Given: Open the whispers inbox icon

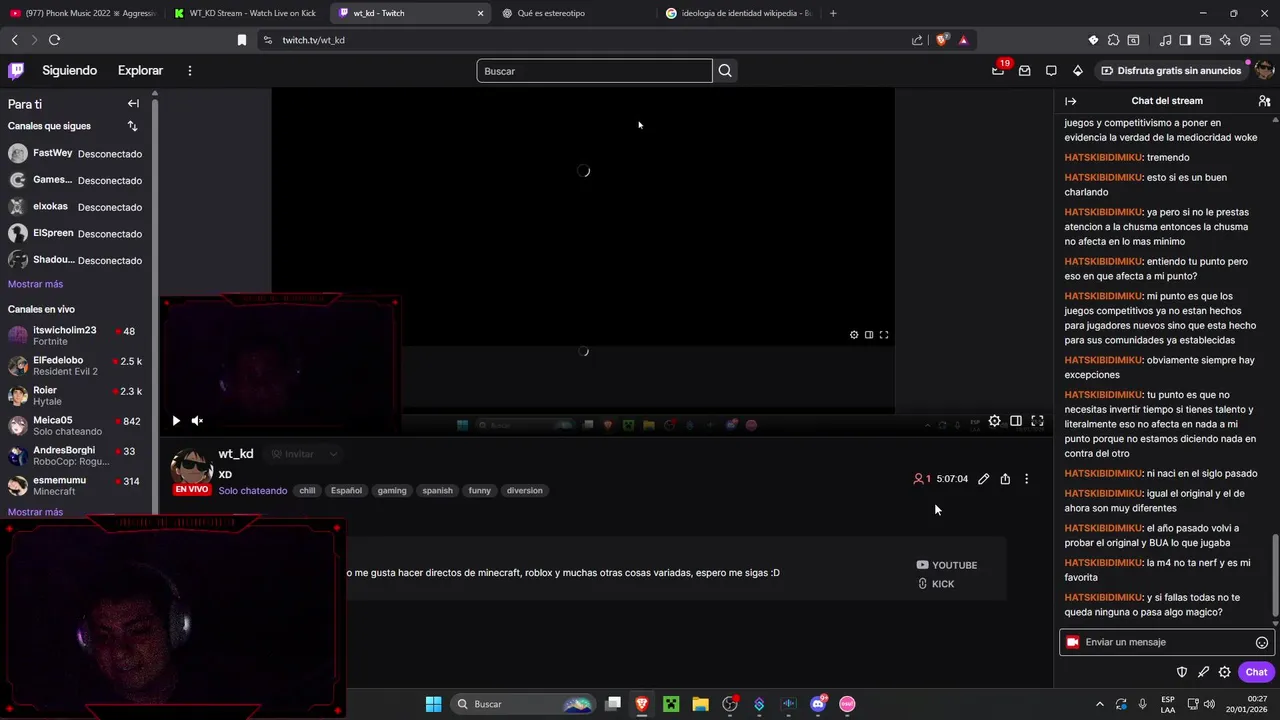Looking at the screenshot, I should click(1024, 71).
